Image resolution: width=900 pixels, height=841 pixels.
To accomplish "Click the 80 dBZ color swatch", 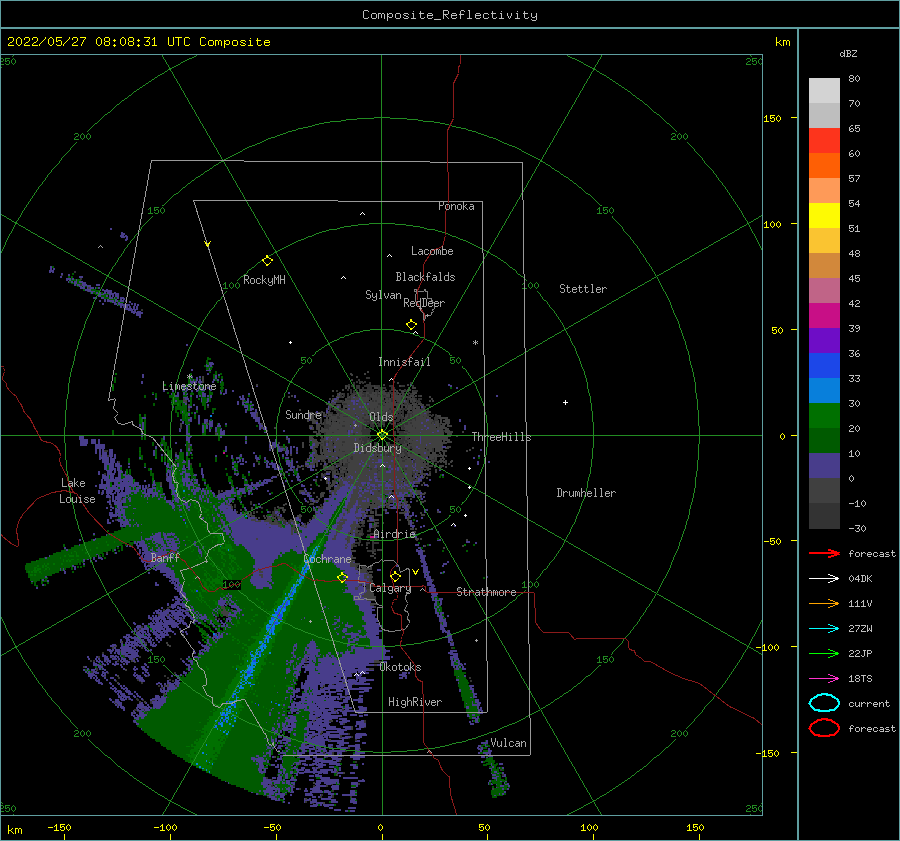I will (x=824, y=90).
